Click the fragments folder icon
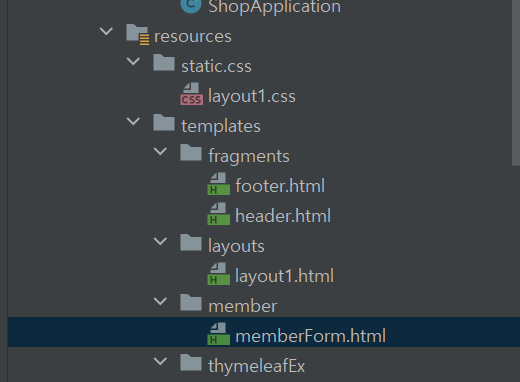 (191, 153)
